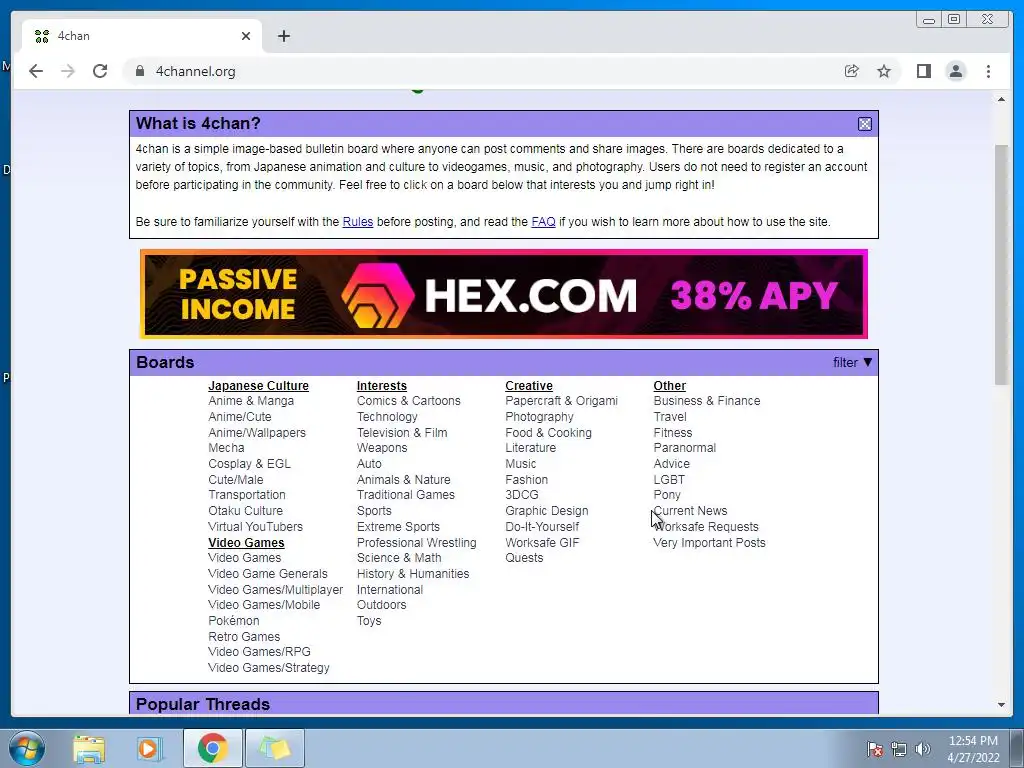Open the Anime & Manga board
The height and width of the screenshot is (768, 1024).
point(251,401)
